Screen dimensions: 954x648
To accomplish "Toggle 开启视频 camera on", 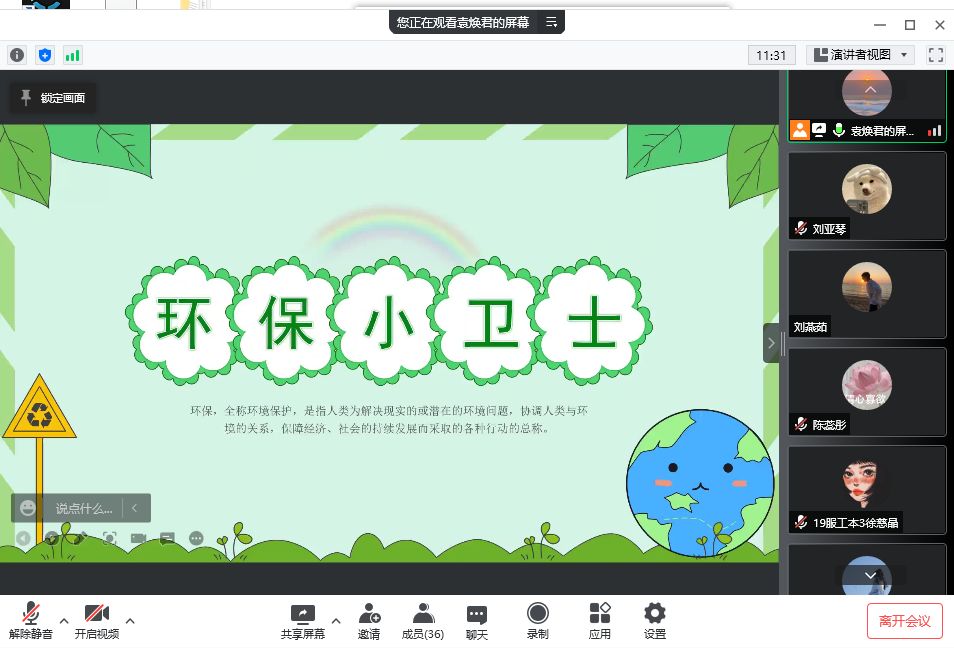I will pyautogui.click(x=96, y=621).
